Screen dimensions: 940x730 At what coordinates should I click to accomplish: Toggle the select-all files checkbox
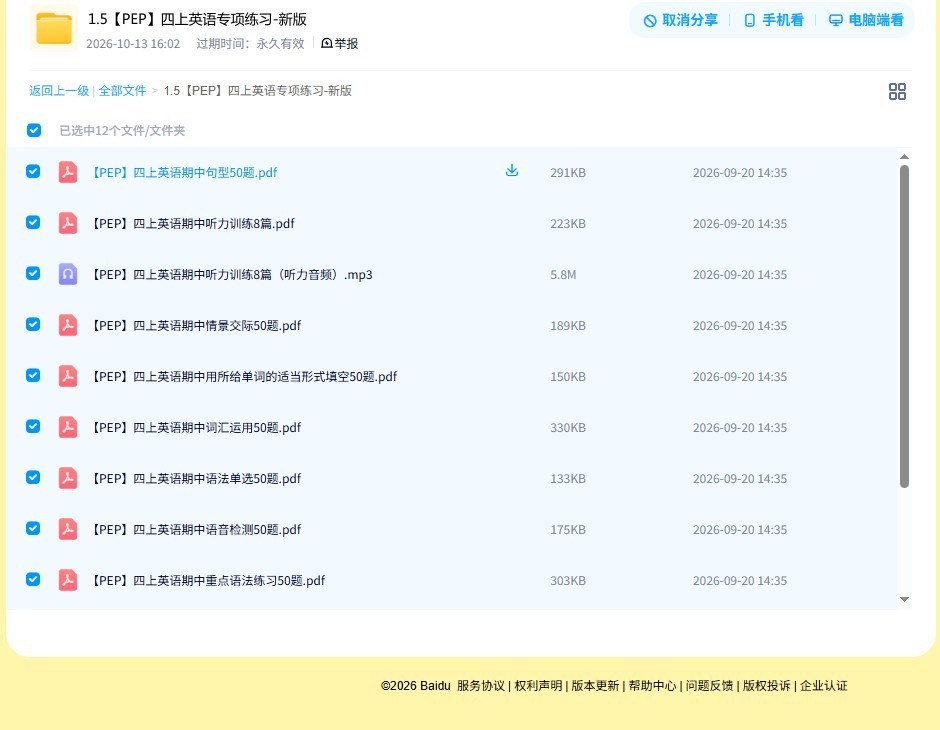coord(34,130)
